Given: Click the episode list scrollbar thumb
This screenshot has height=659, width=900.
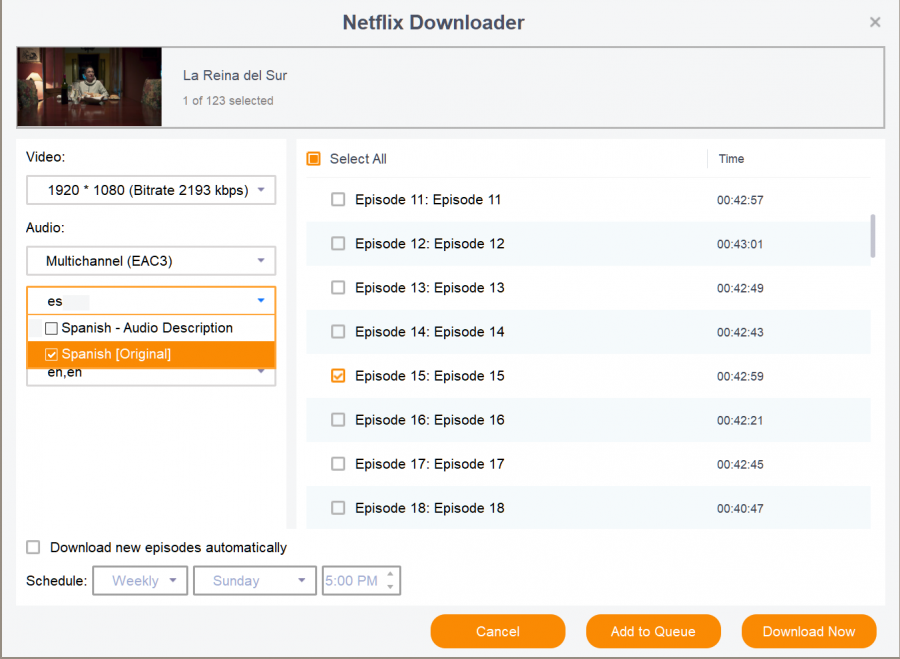Looking at the screenshot, I should tap(873, 236).
